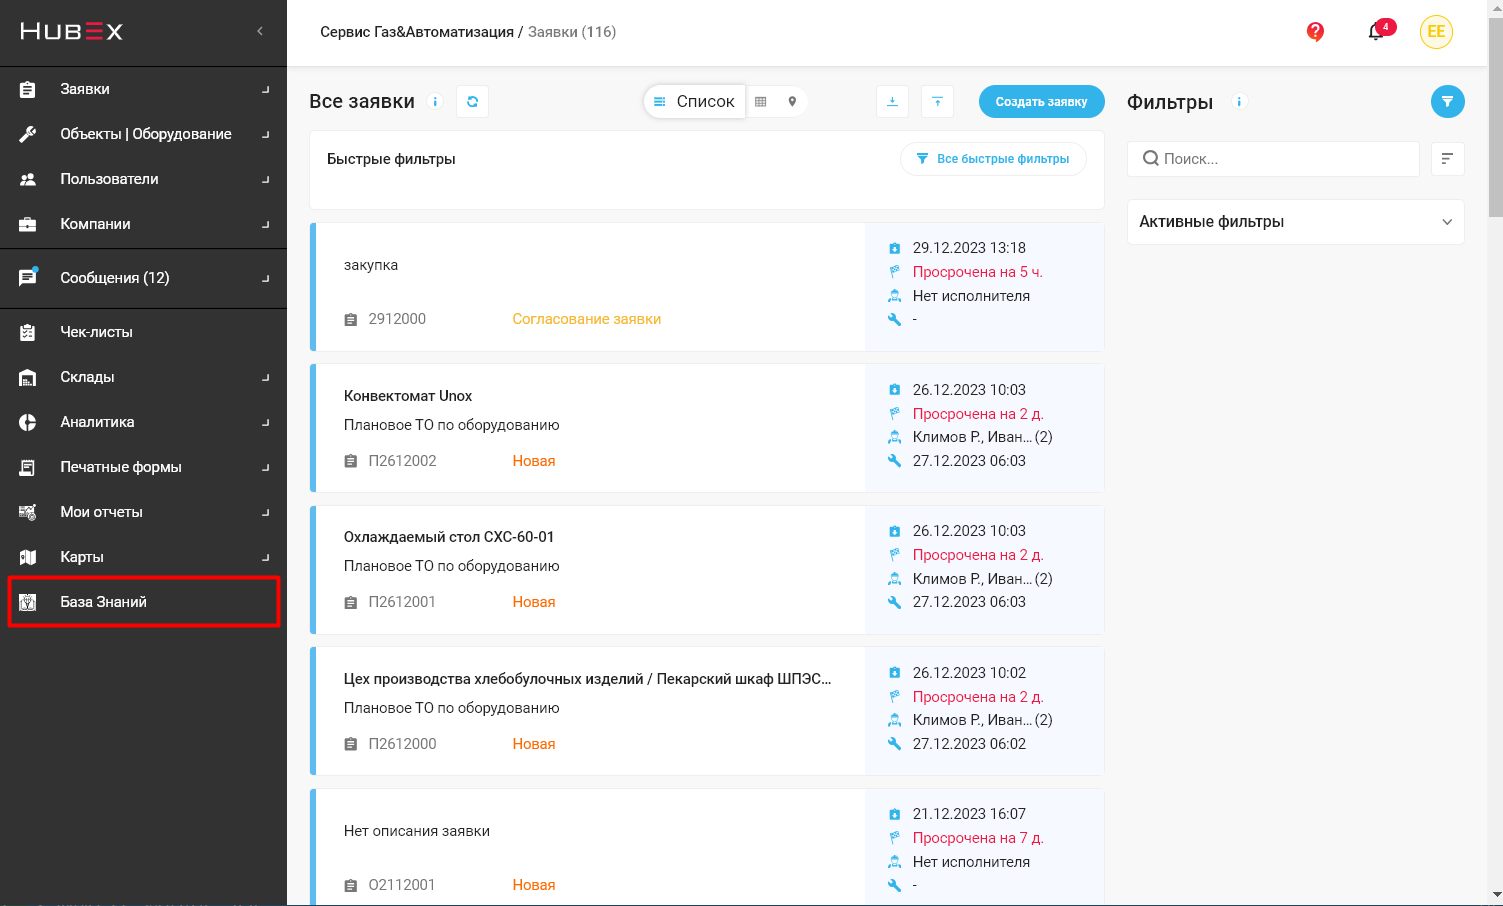Expand the Пользователи submenu arrow
Image resolution: width=1503 pixels, height=906 pixels.
[x=266, y=179]
